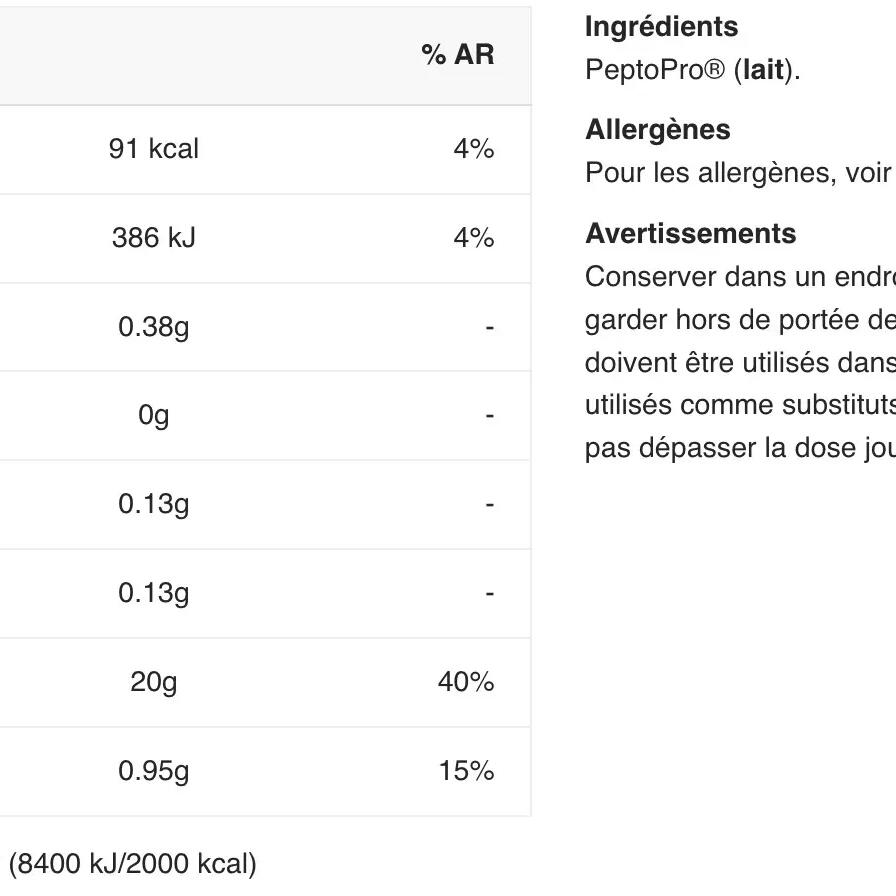Select the "20g" value

[x=154, y=682]
